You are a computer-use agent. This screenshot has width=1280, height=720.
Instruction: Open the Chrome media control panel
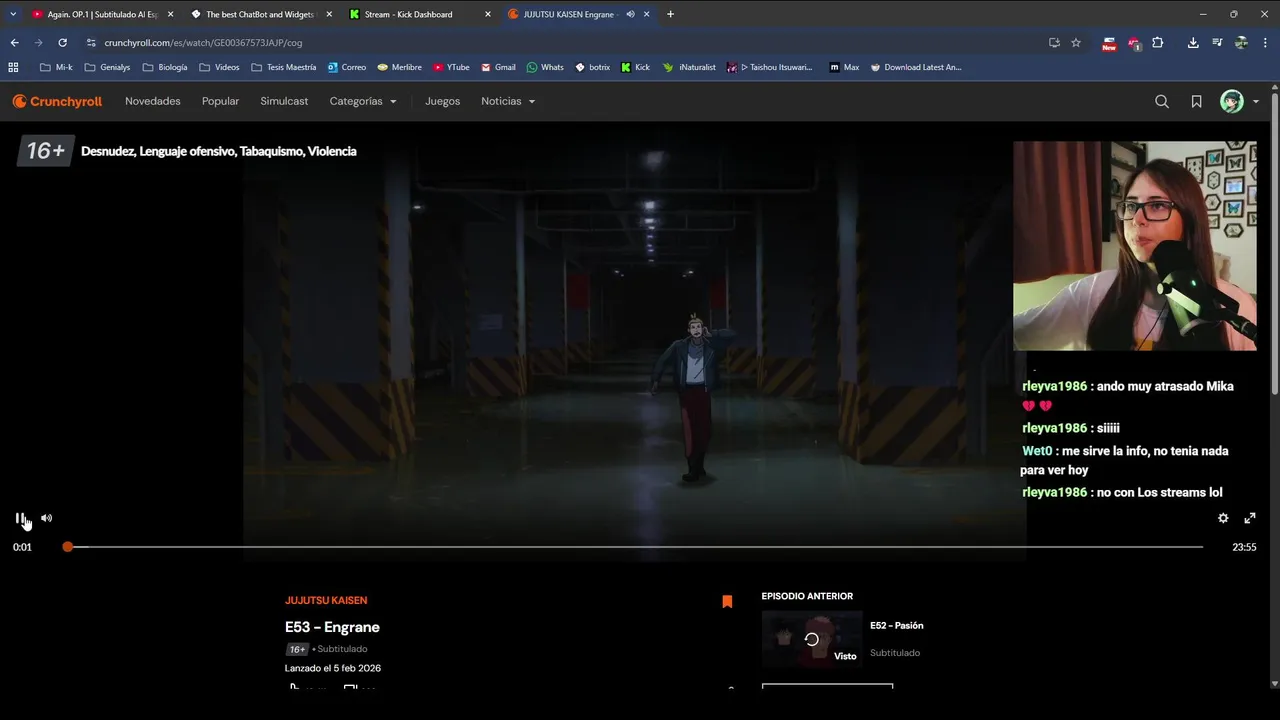tap(1217, 42)
